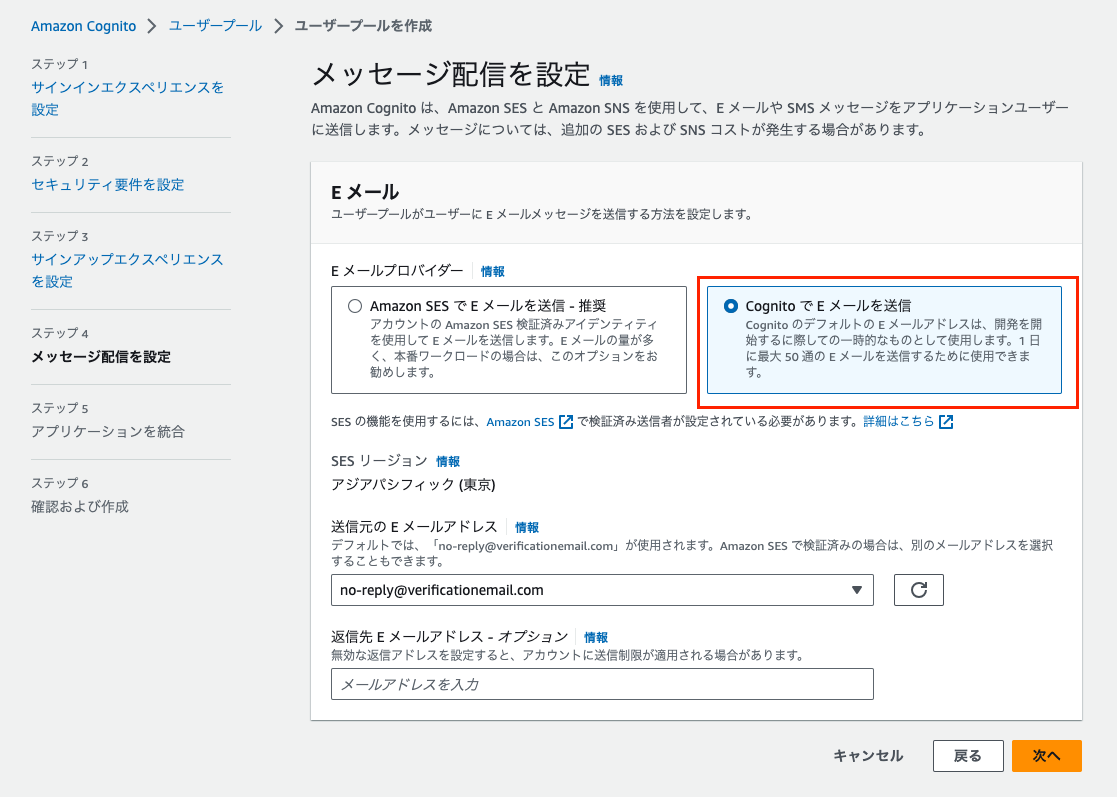Click the breadcrumb chevron after Amazon Cognito

pyautogui.click(x=152, y=26)
